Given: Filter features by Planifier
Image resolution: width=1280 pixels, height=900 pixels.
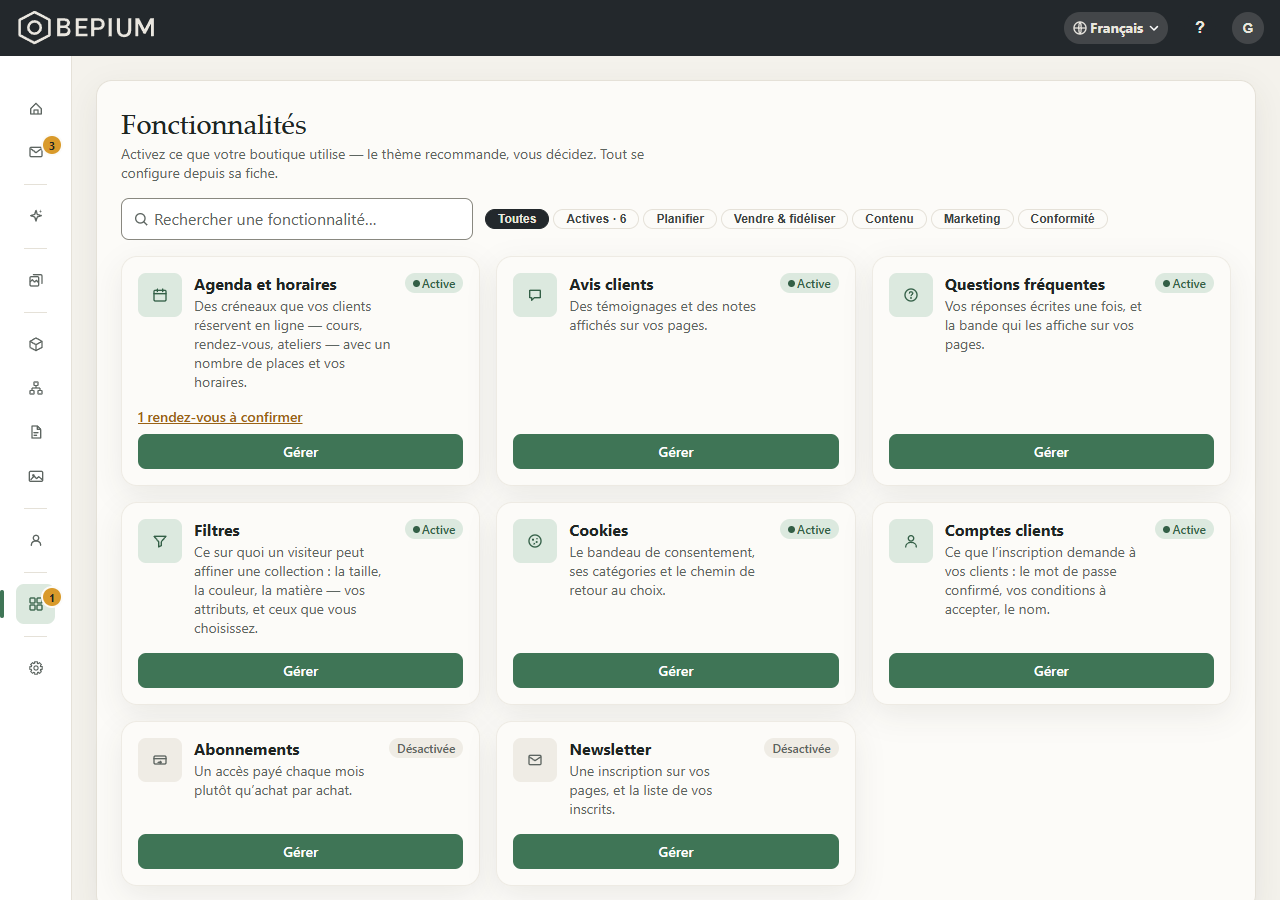Looking at the screenshot, I should [680, 219].
